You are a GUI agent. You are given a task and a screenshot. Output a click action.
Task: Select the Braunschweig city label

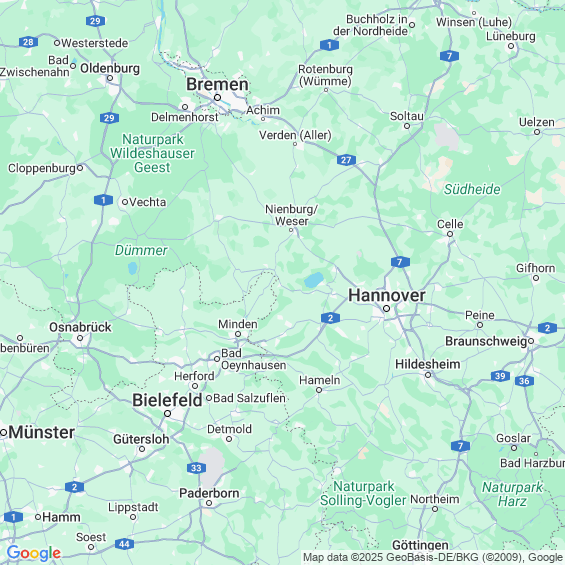[486, 341]
